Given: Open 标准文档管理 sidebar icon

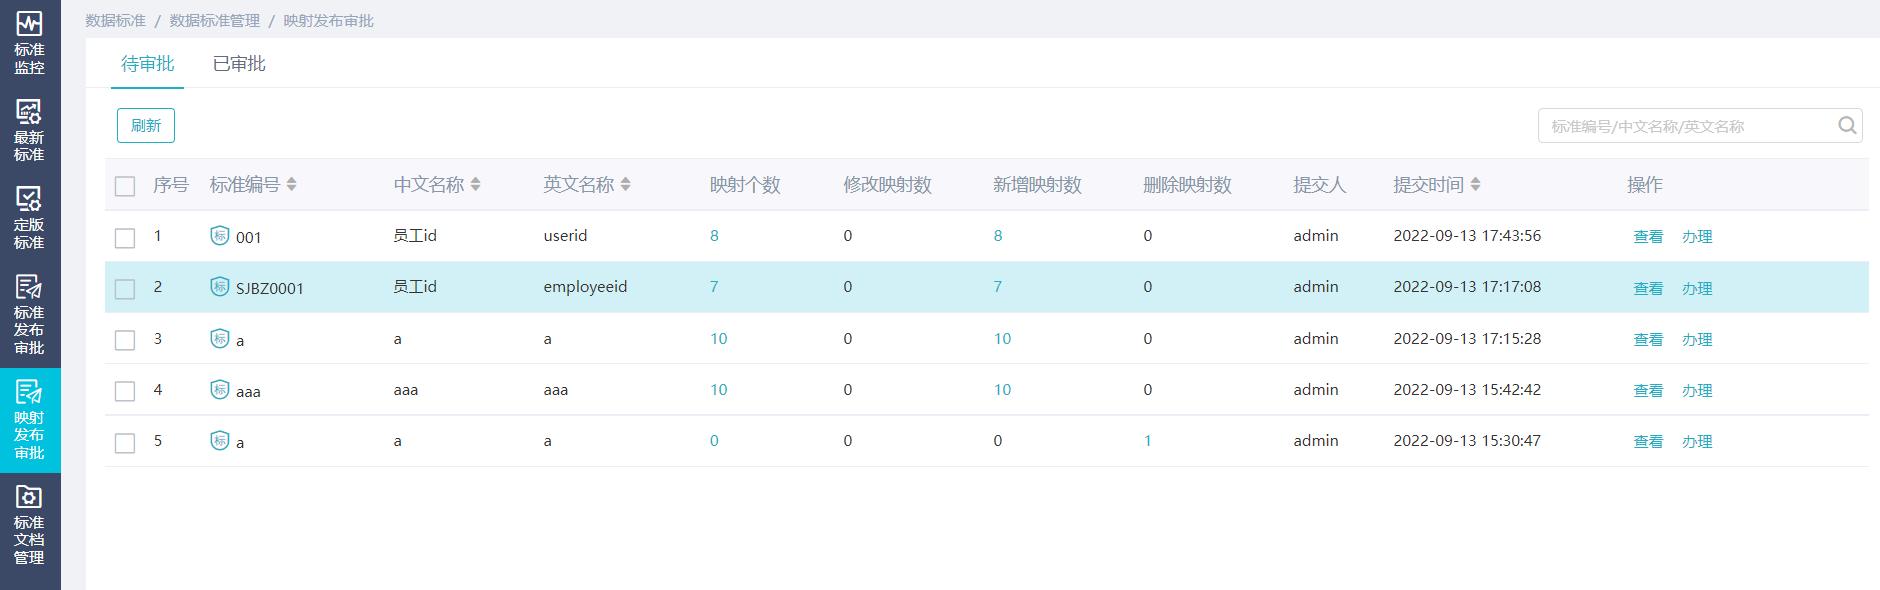Looking at the screenshot, I should tap(29, 523).
